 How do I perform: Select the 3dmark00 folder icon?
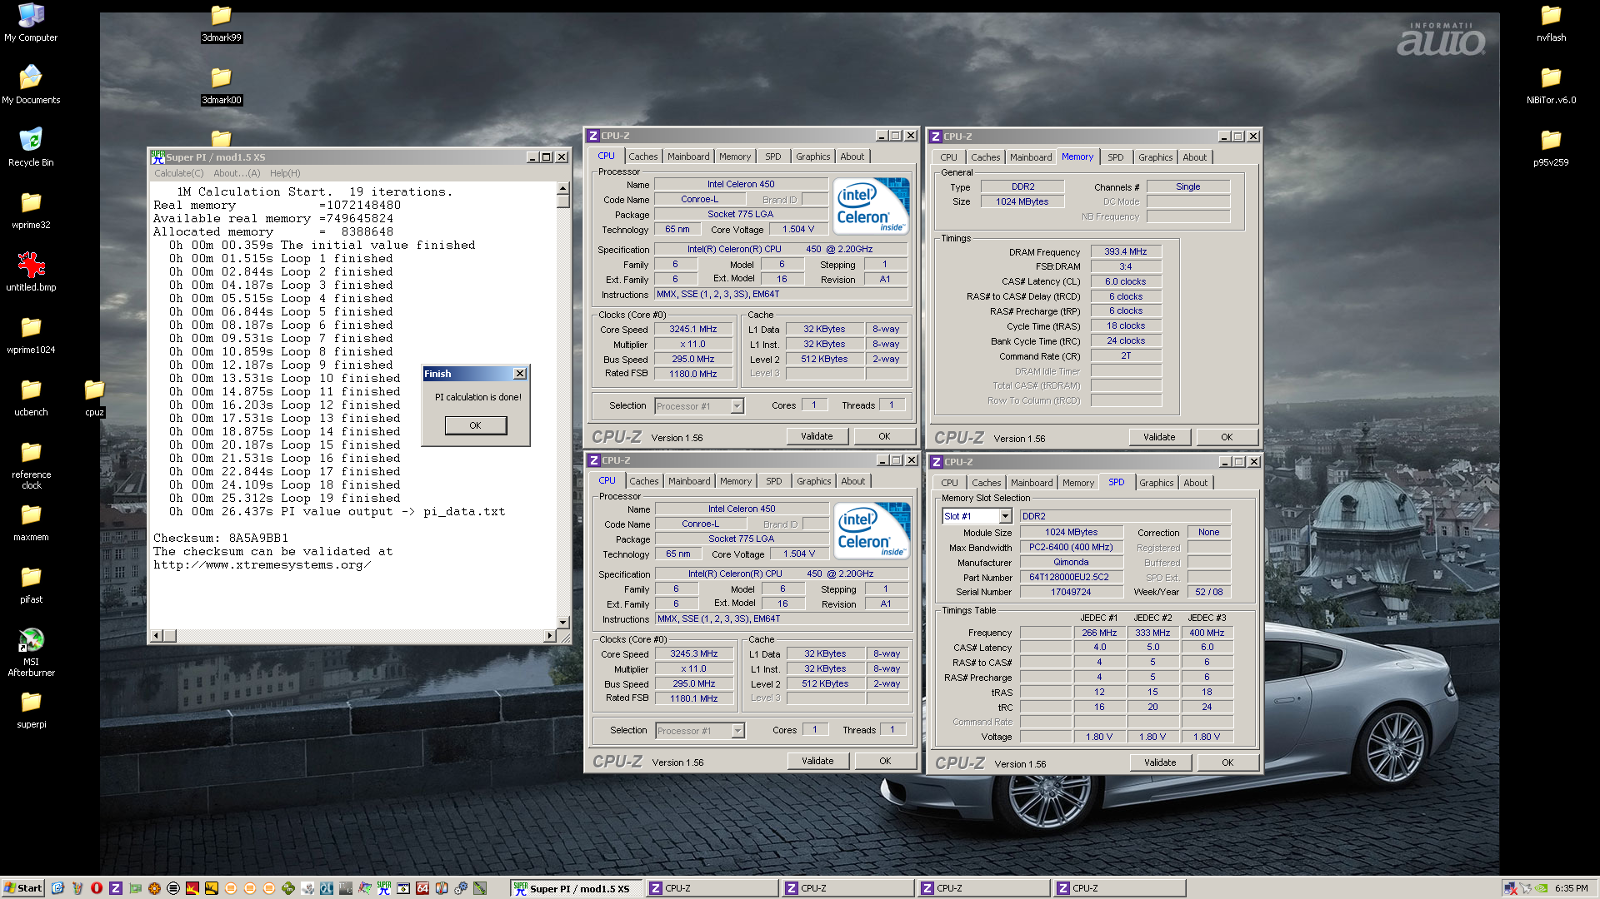coord(221,85)
